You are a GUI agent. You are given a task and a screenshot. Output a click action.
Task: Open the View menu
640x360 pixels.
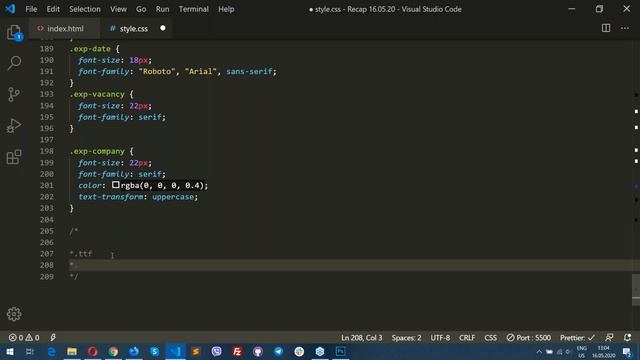[x=118, y=9]
